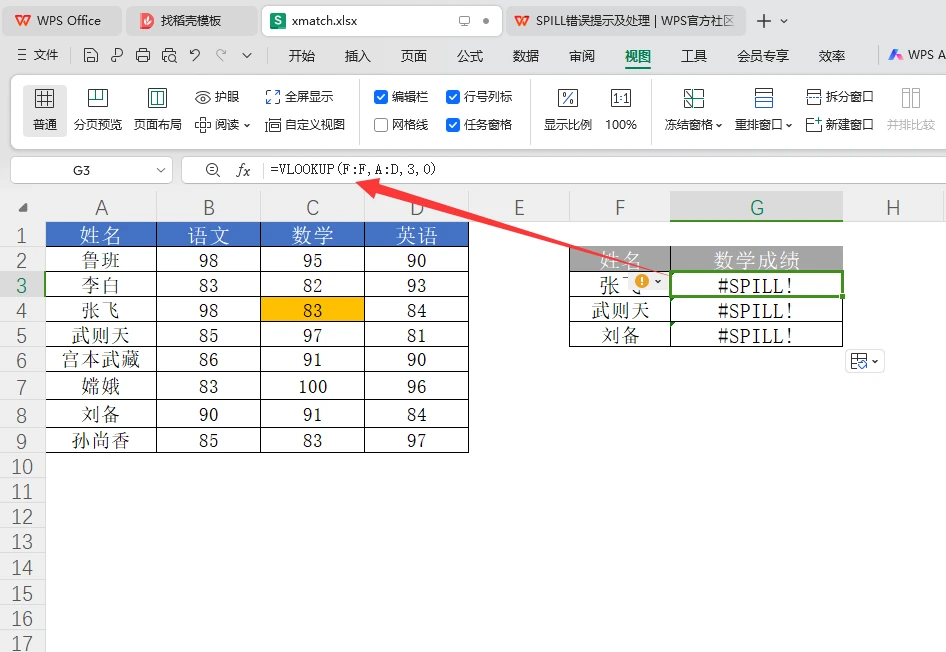This screenshot has width=946, height=652.
Task: Click the zoom magnifier icon beside fx
Action: [212, 170]
